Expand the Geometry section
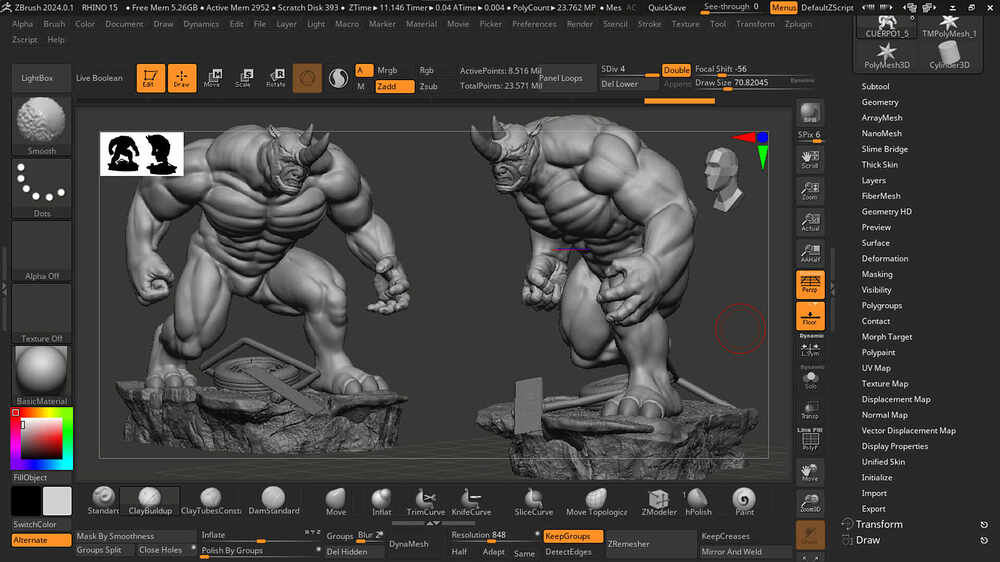1000x562 pixels. pos(879,102)
